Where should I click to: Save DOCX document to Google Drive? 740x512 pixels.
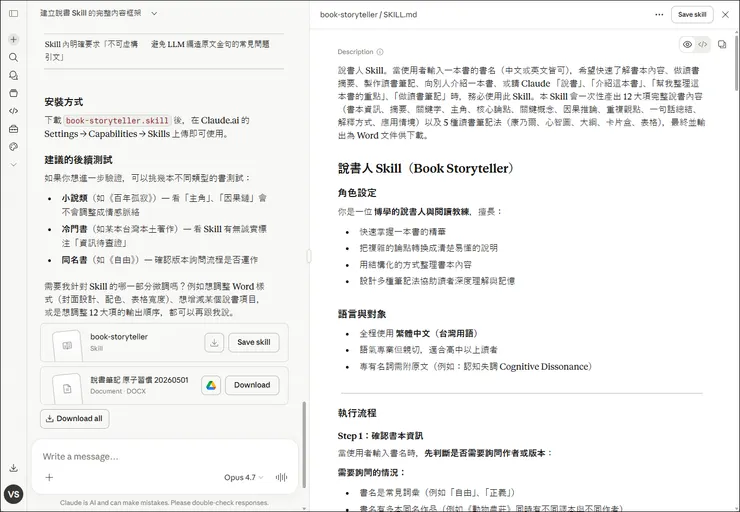coord(211,386)
